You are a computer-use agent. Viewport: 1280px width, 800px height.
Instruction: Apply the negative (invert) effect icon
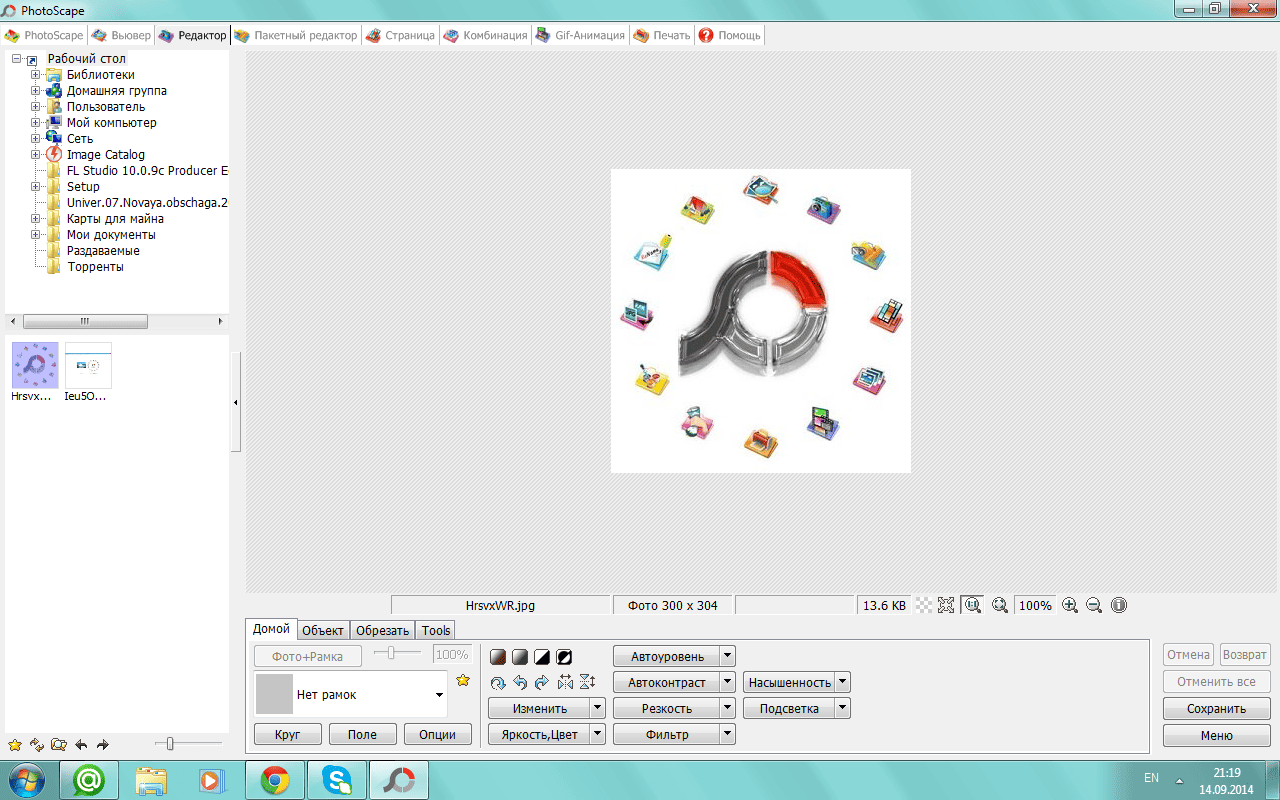click(564, 657)
